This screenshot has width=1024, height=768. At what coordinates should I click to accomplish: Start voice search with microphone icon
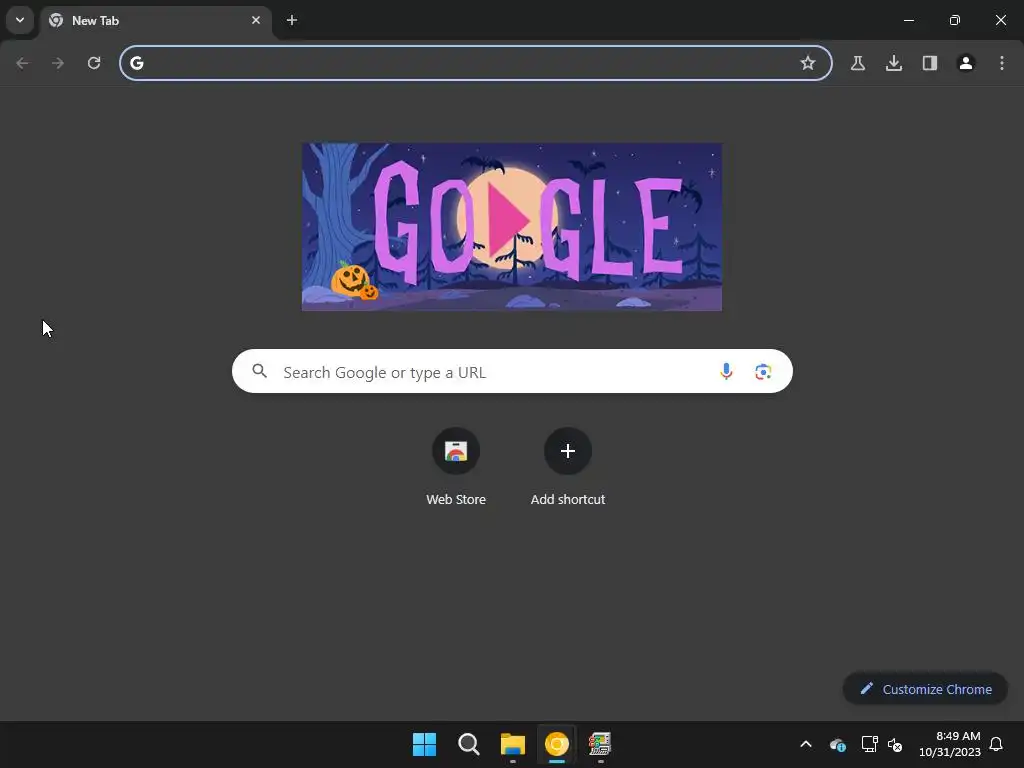coord(726,372)
